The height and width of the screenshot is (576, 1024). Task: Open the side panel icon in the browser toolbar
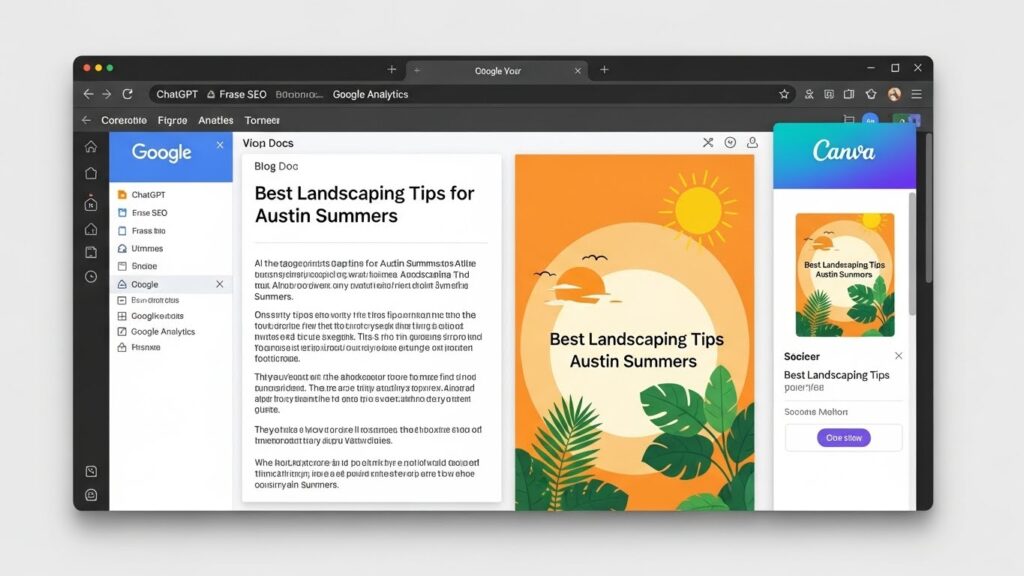[849, 94]
